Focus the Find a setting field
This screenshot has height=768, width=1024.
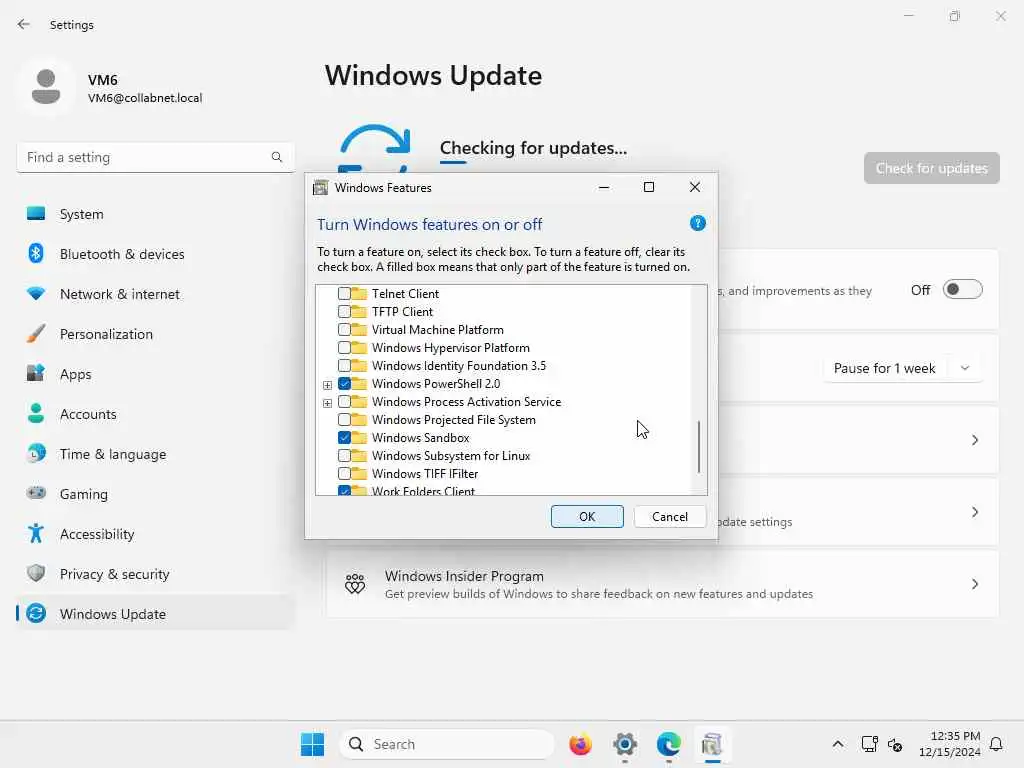coord(155,157)
